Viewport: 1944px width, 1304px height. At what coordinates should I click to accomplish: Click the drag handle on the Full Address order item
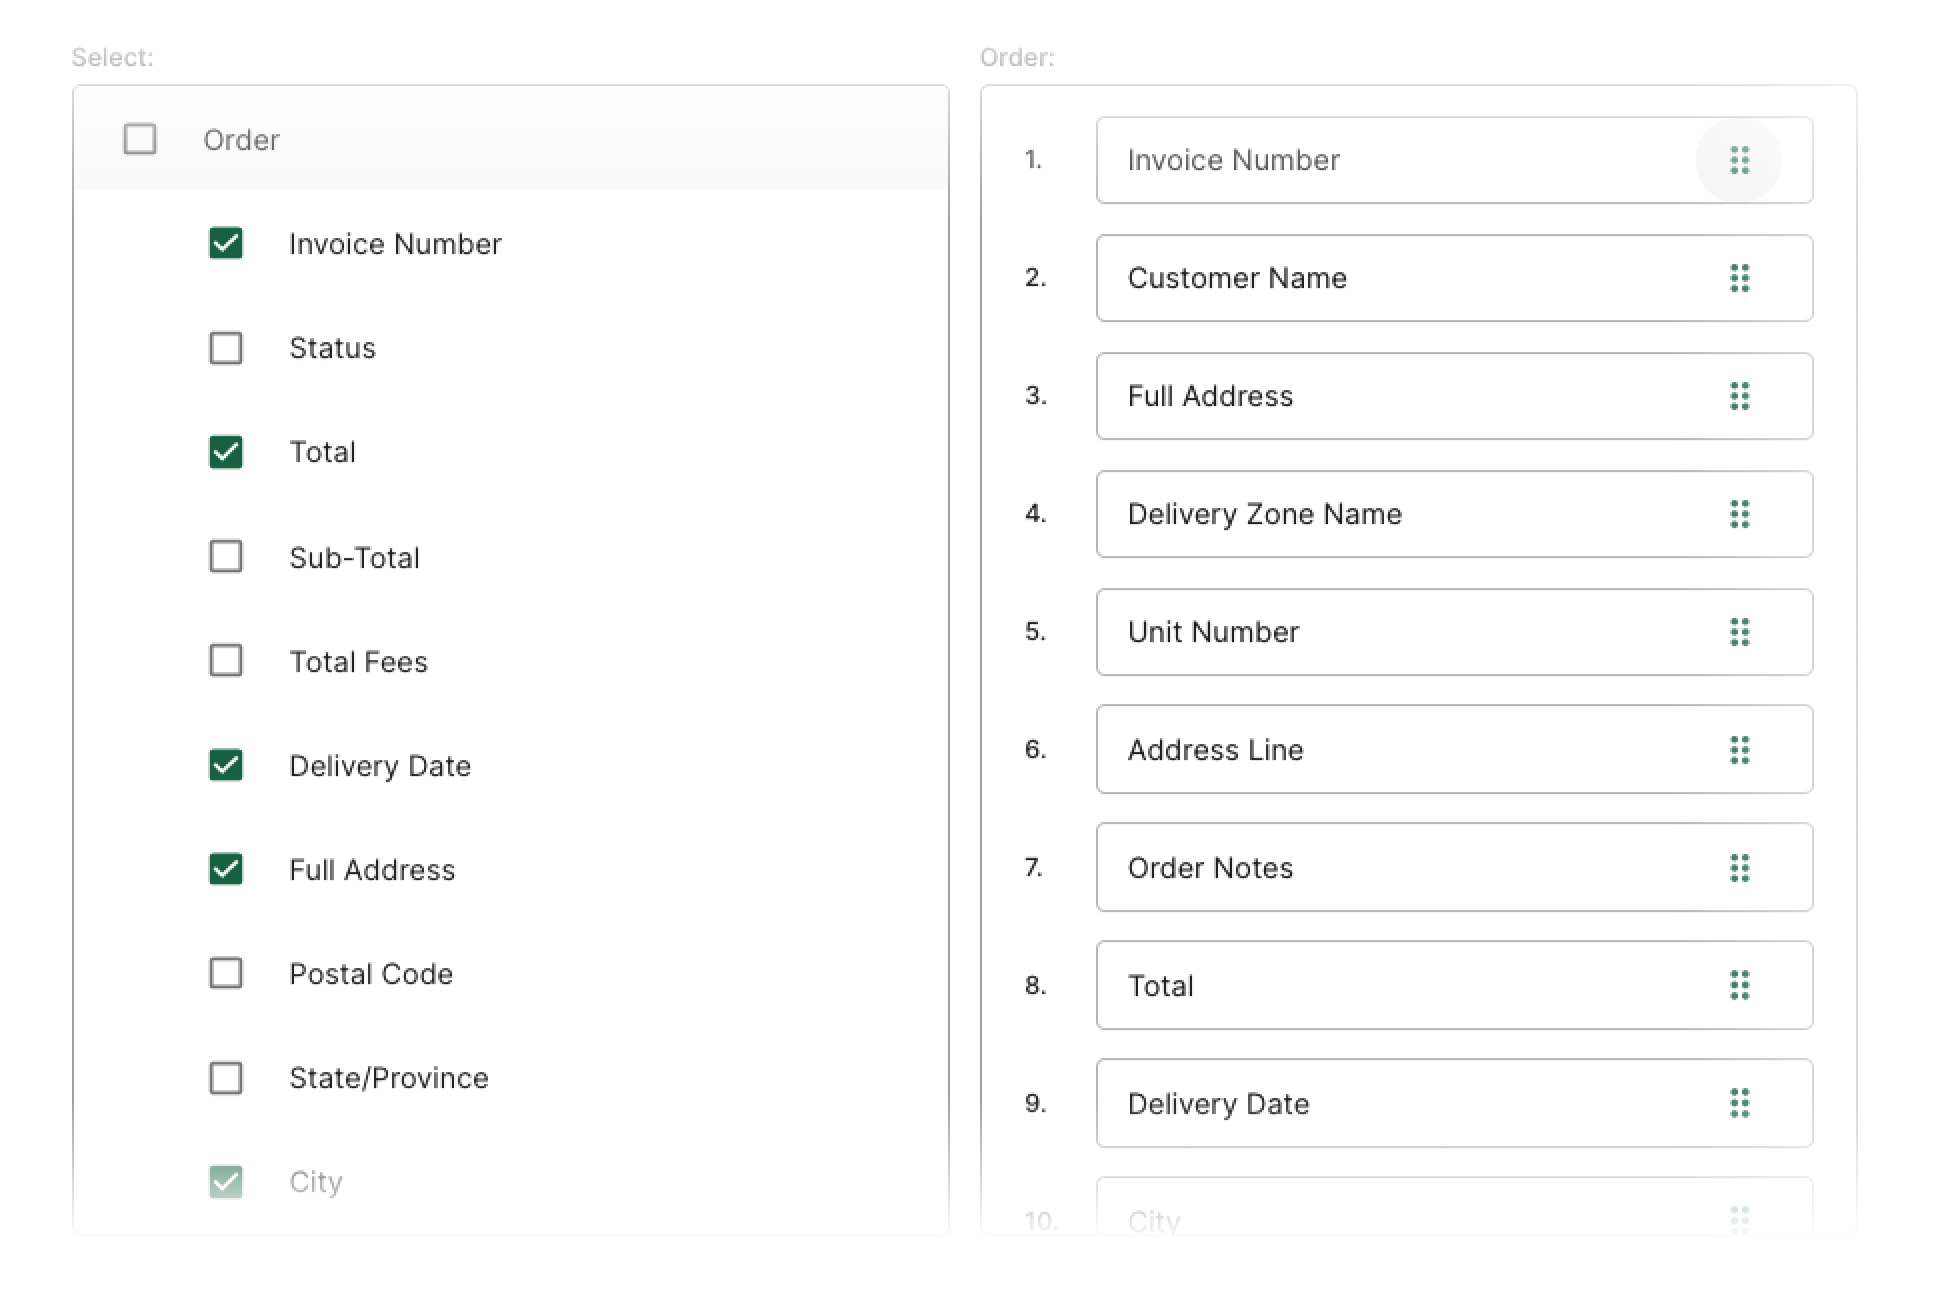click(1739, 396)
